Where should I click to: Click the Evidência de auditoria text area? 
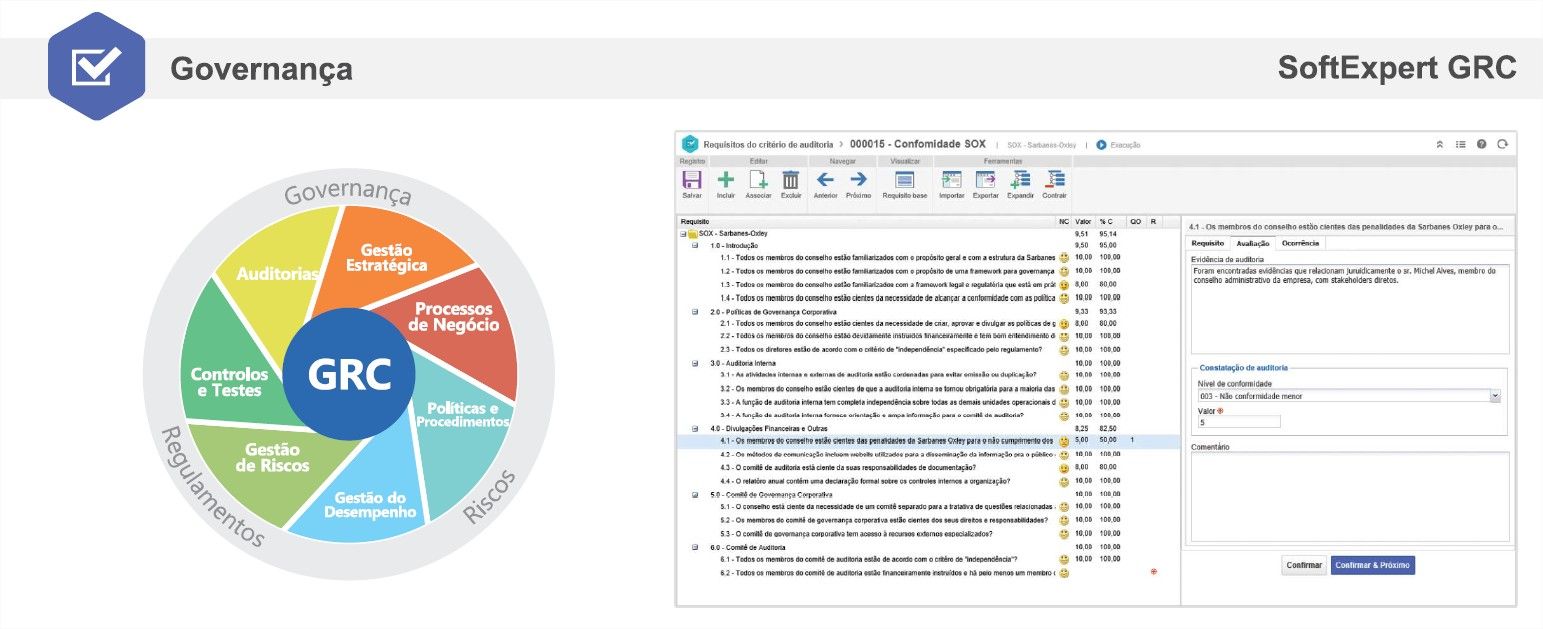tap(1350, 308)
